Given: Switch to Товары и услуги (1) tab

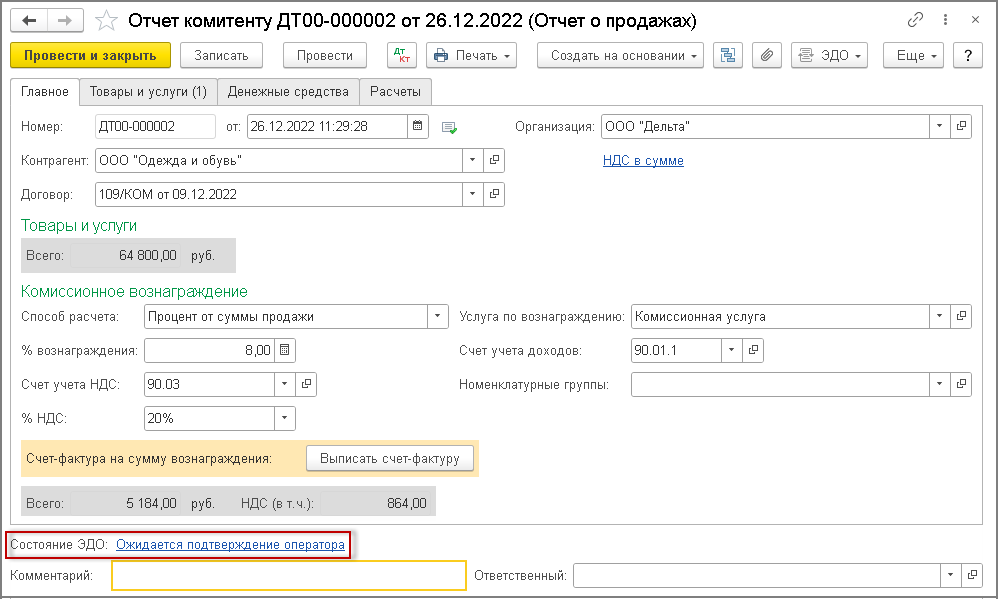Looking at the screenshot, I should click(x=148, y=92).
